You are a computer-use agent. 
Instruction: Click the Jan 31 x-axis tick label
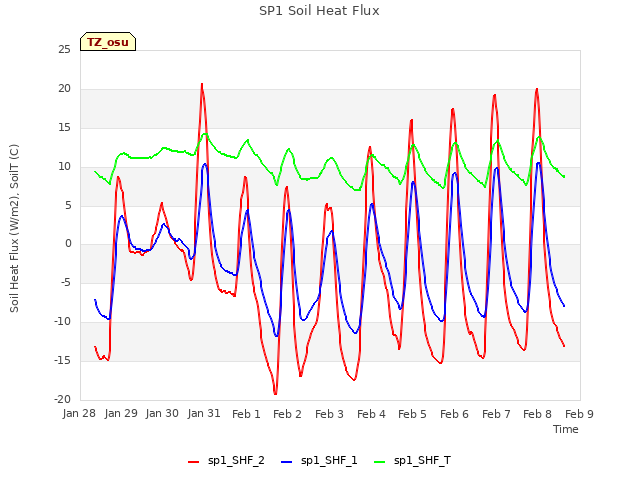(x=204, y=413)
